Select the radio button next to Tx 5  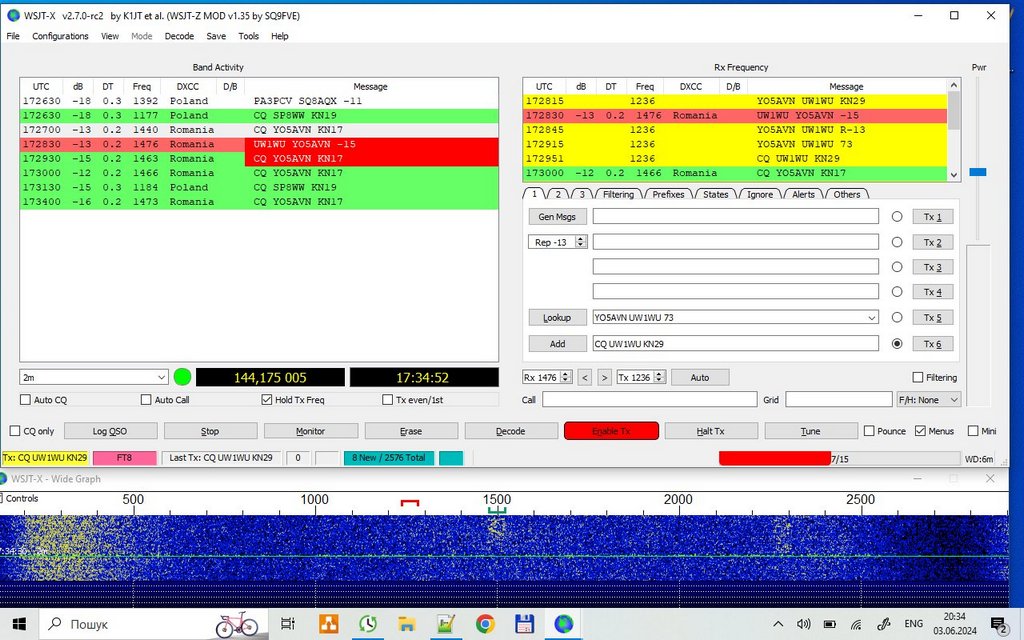click(x=897, y=317)
